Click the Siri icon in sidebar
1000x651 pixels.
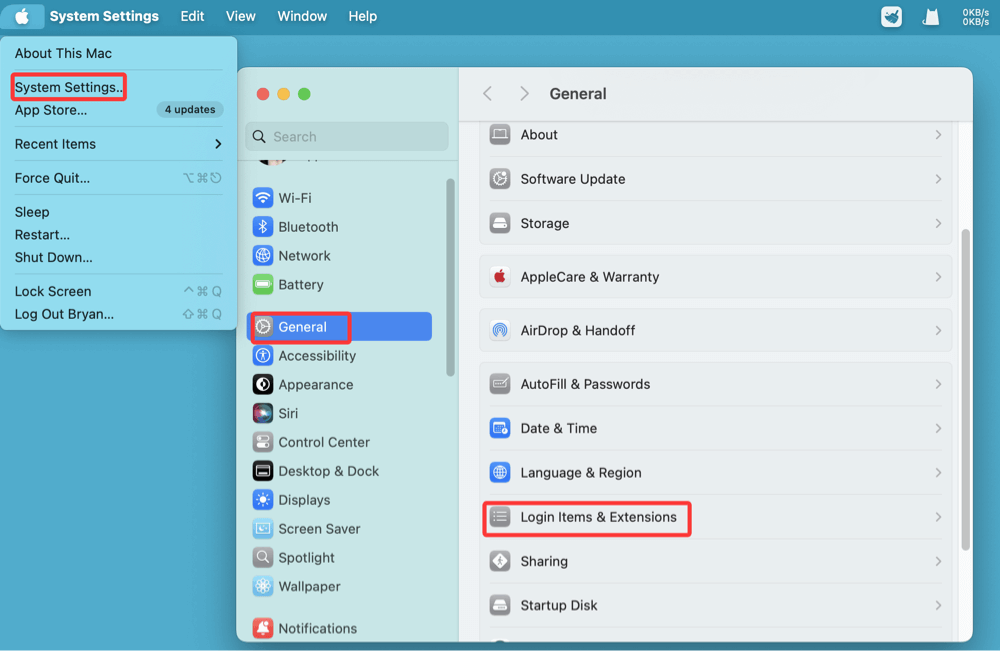click(263, 413)
